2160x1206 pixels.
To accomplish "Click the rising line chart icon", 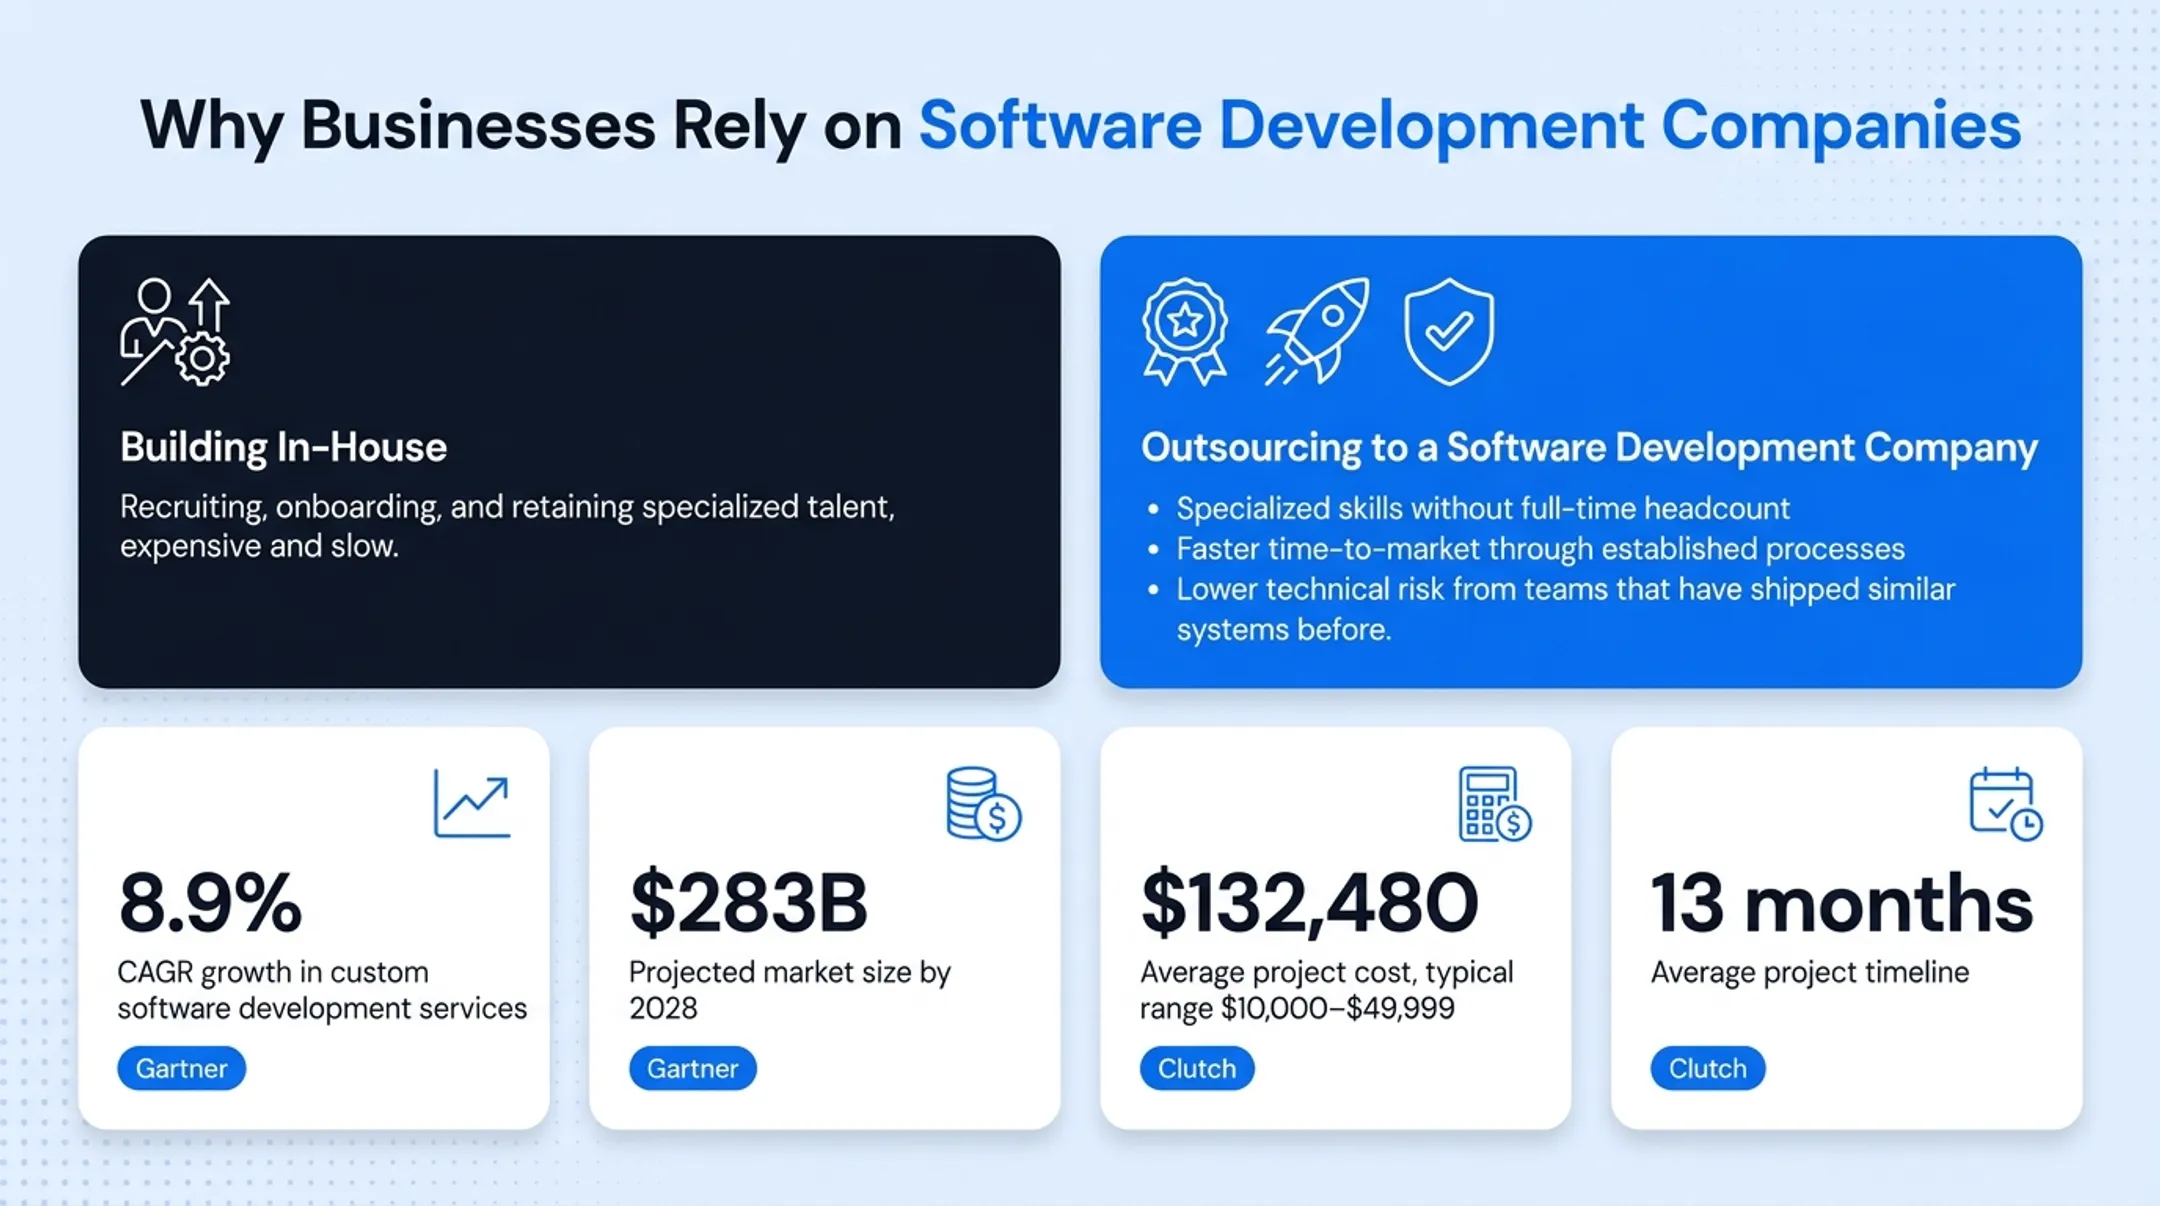I will tap(472, 803).
